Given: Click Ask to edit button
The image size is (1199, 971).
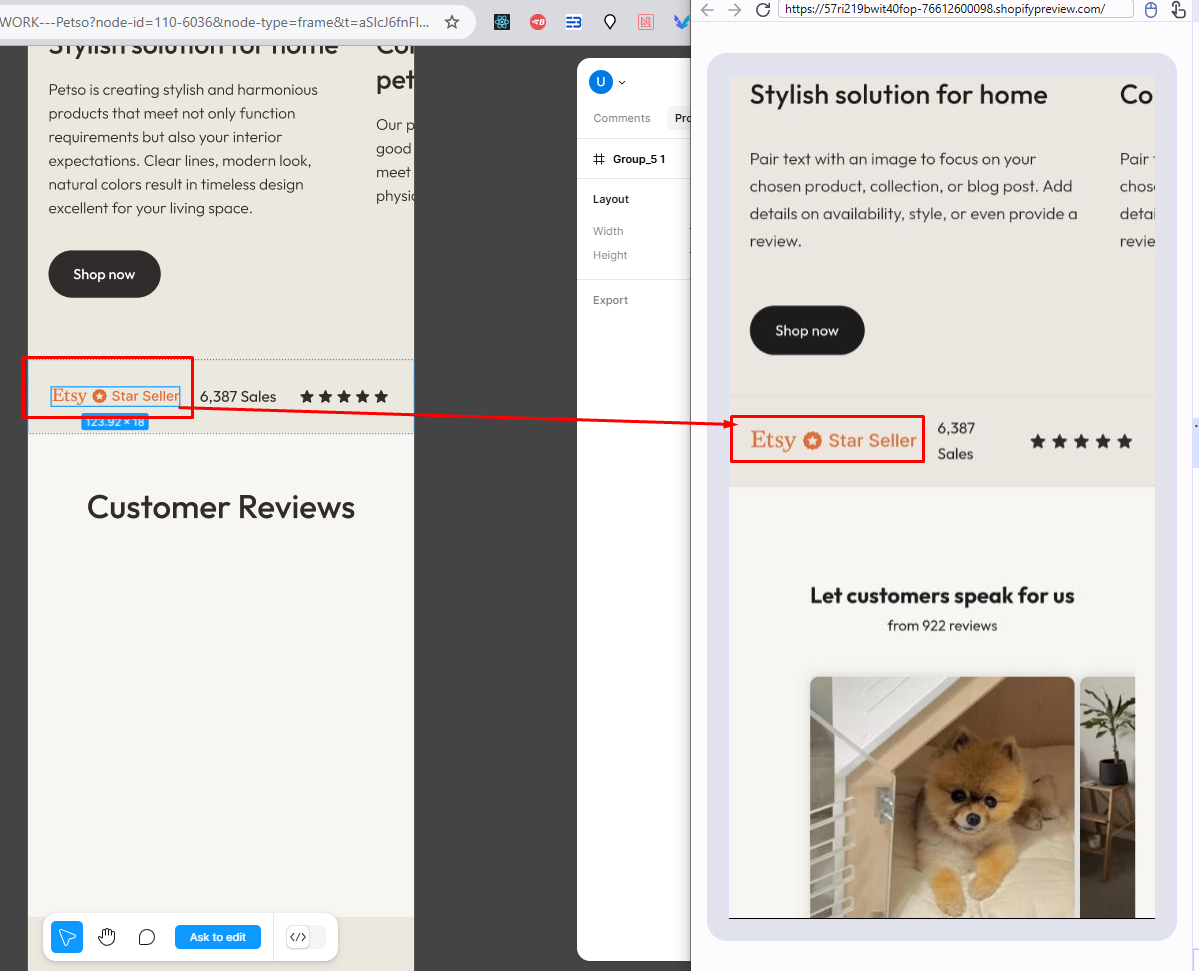Looking at the screenshot, I should click(x=218, y=937).
